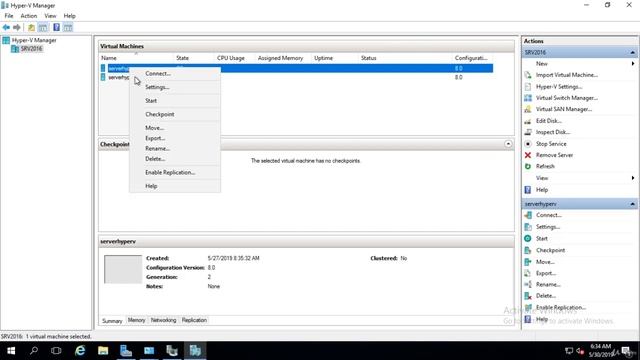Click the Show/Hide Action Pane toolbar icon
Screen dimensions: 640x360
pyautogui.click(x=68, y=27)
